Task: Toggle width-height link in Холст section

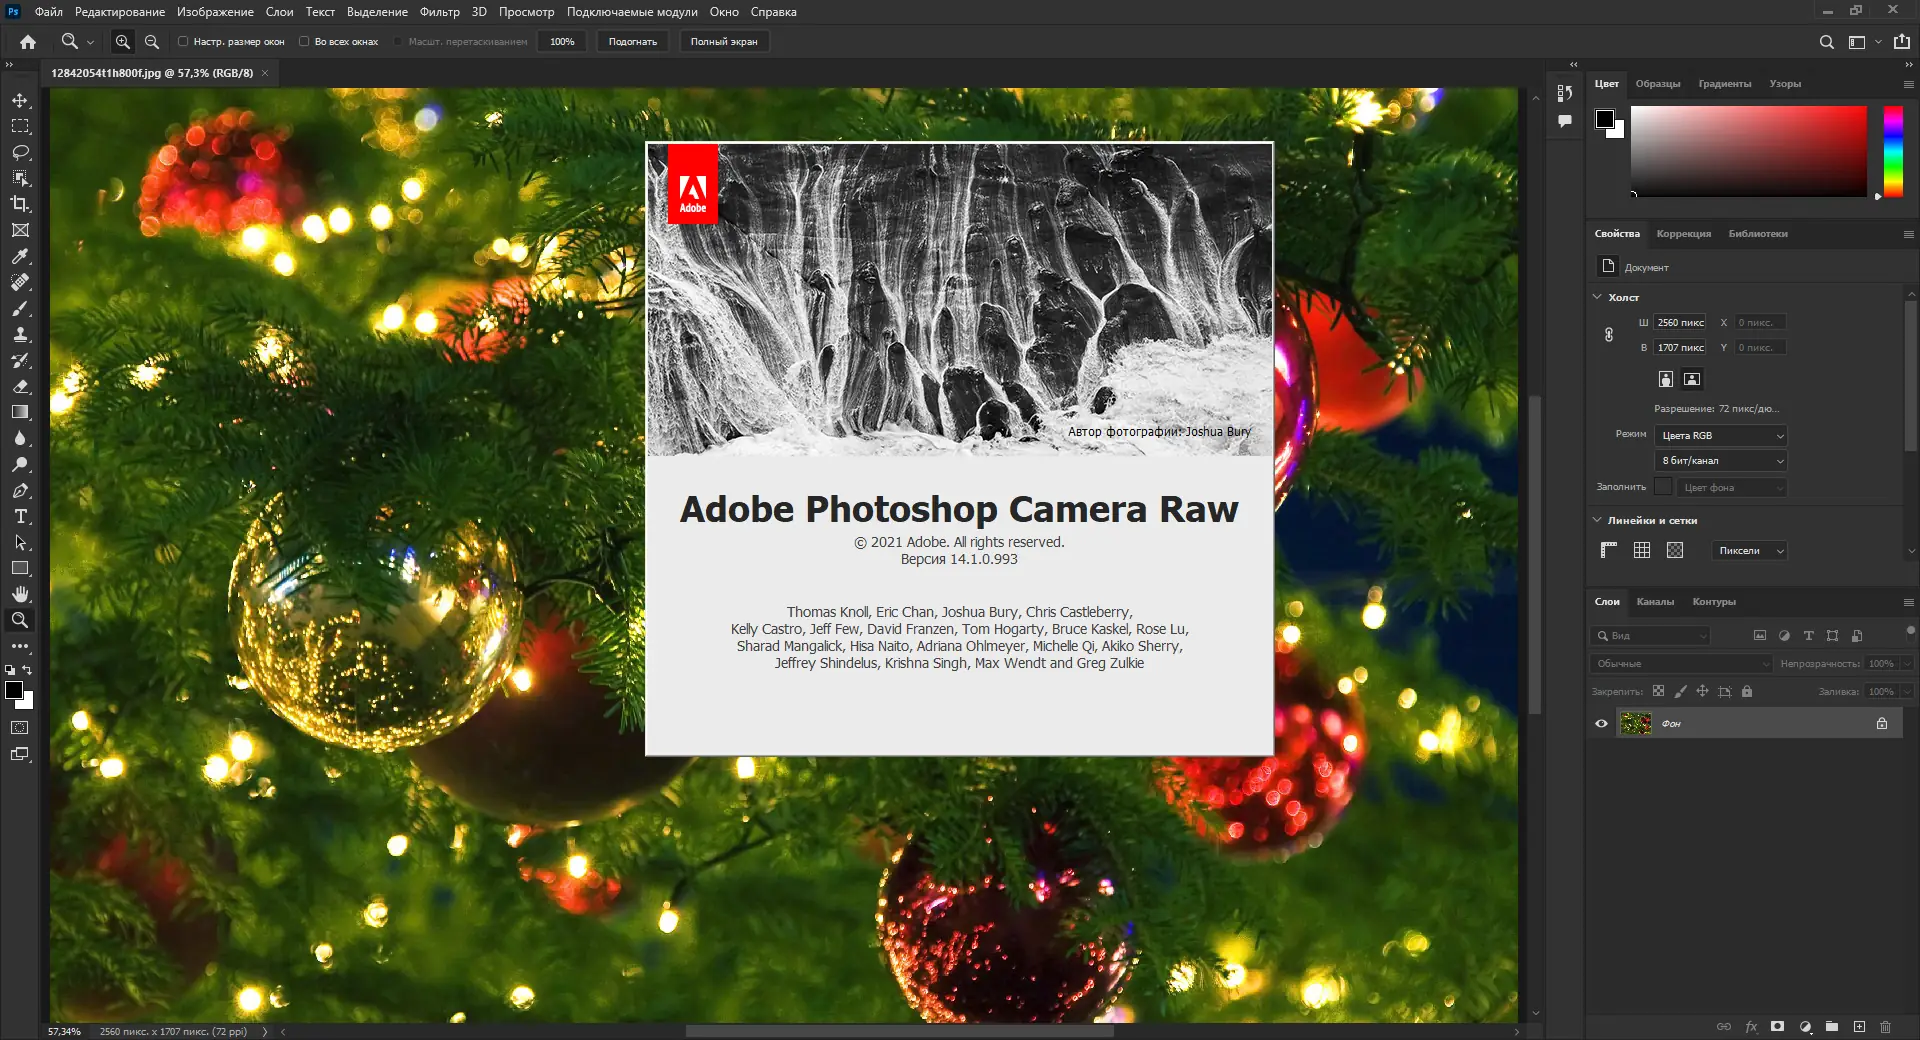Action: (1609, 335)
